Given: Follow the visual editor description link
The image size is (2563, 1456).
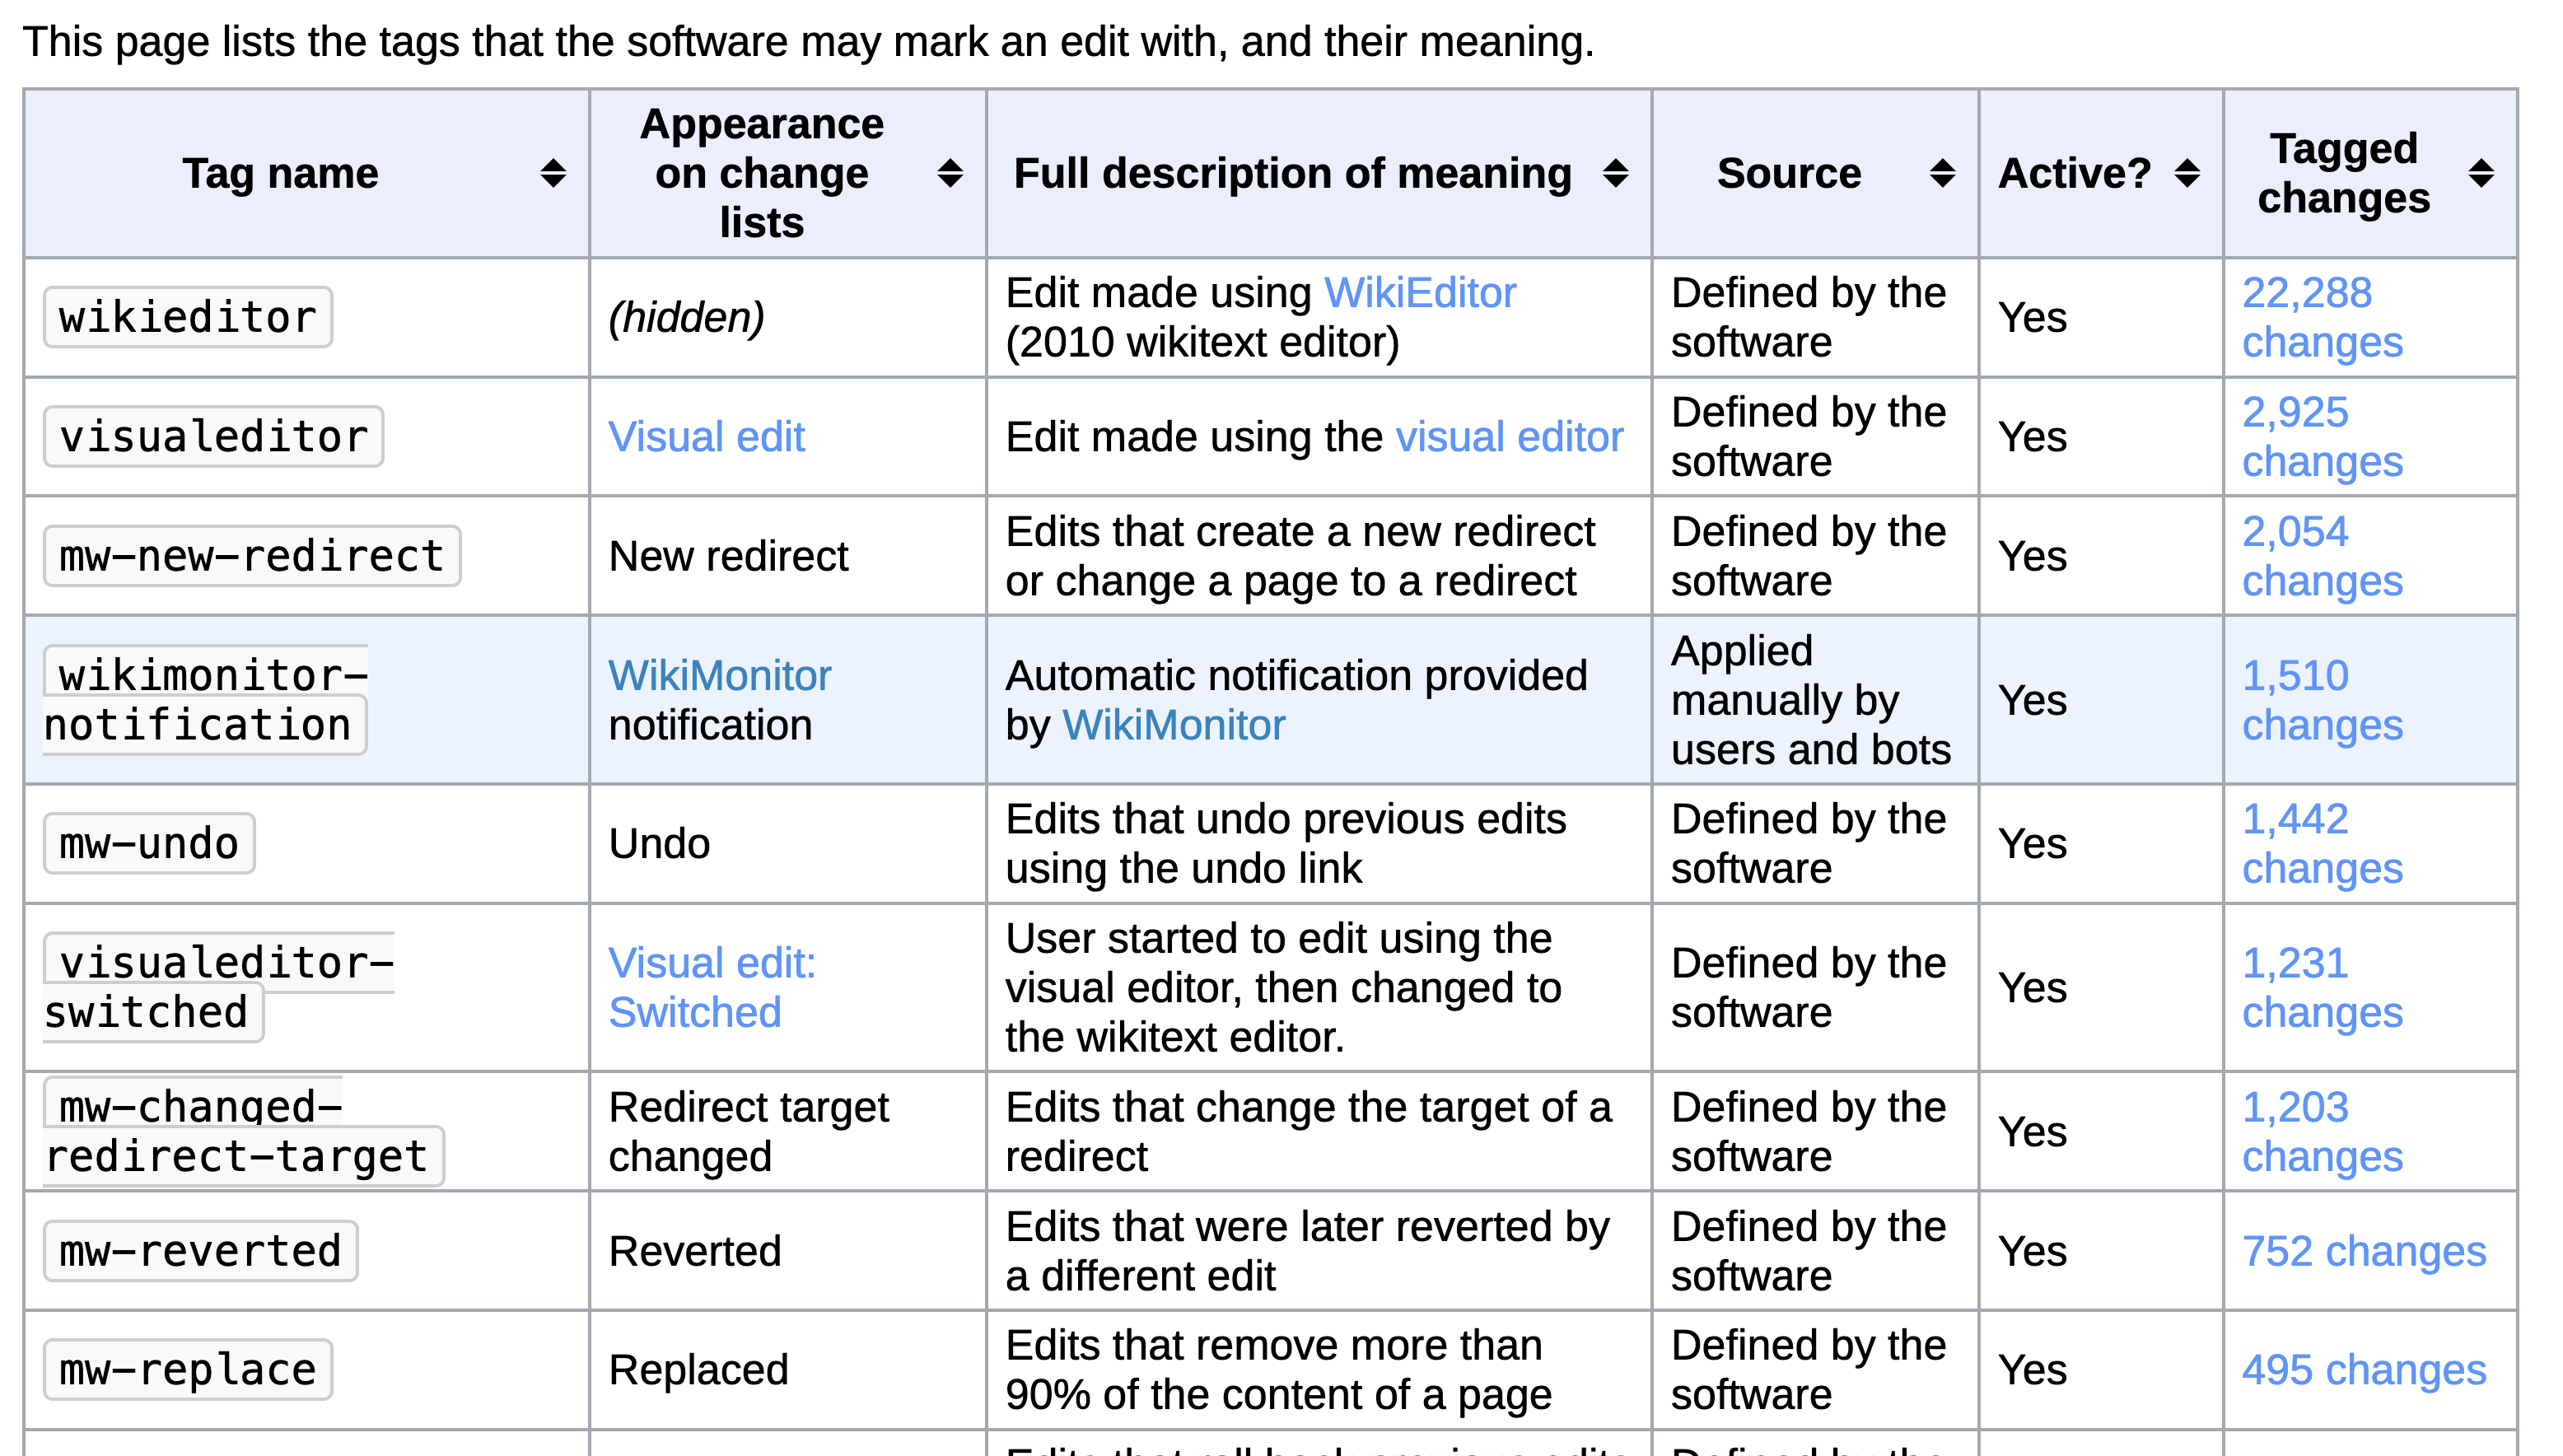Looking at the screenshot, I should coord(1509,437).
